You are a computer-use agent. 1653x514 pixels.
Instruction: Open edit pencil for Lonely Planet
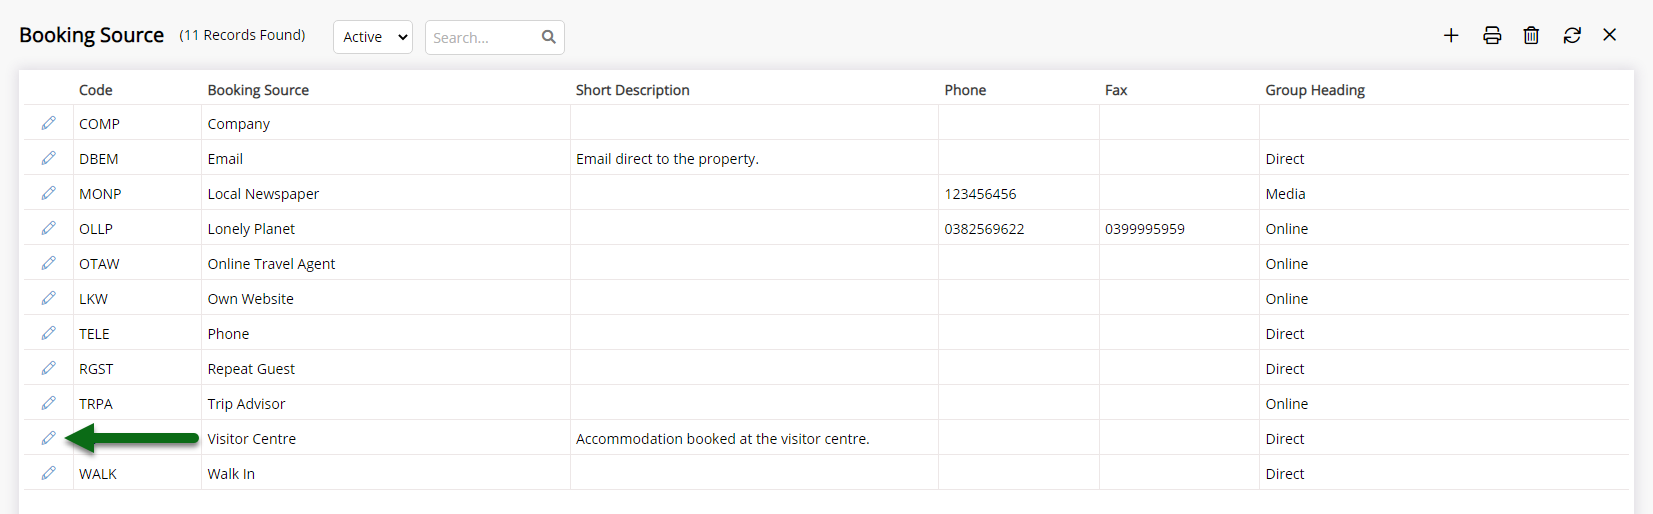(48, 228)
